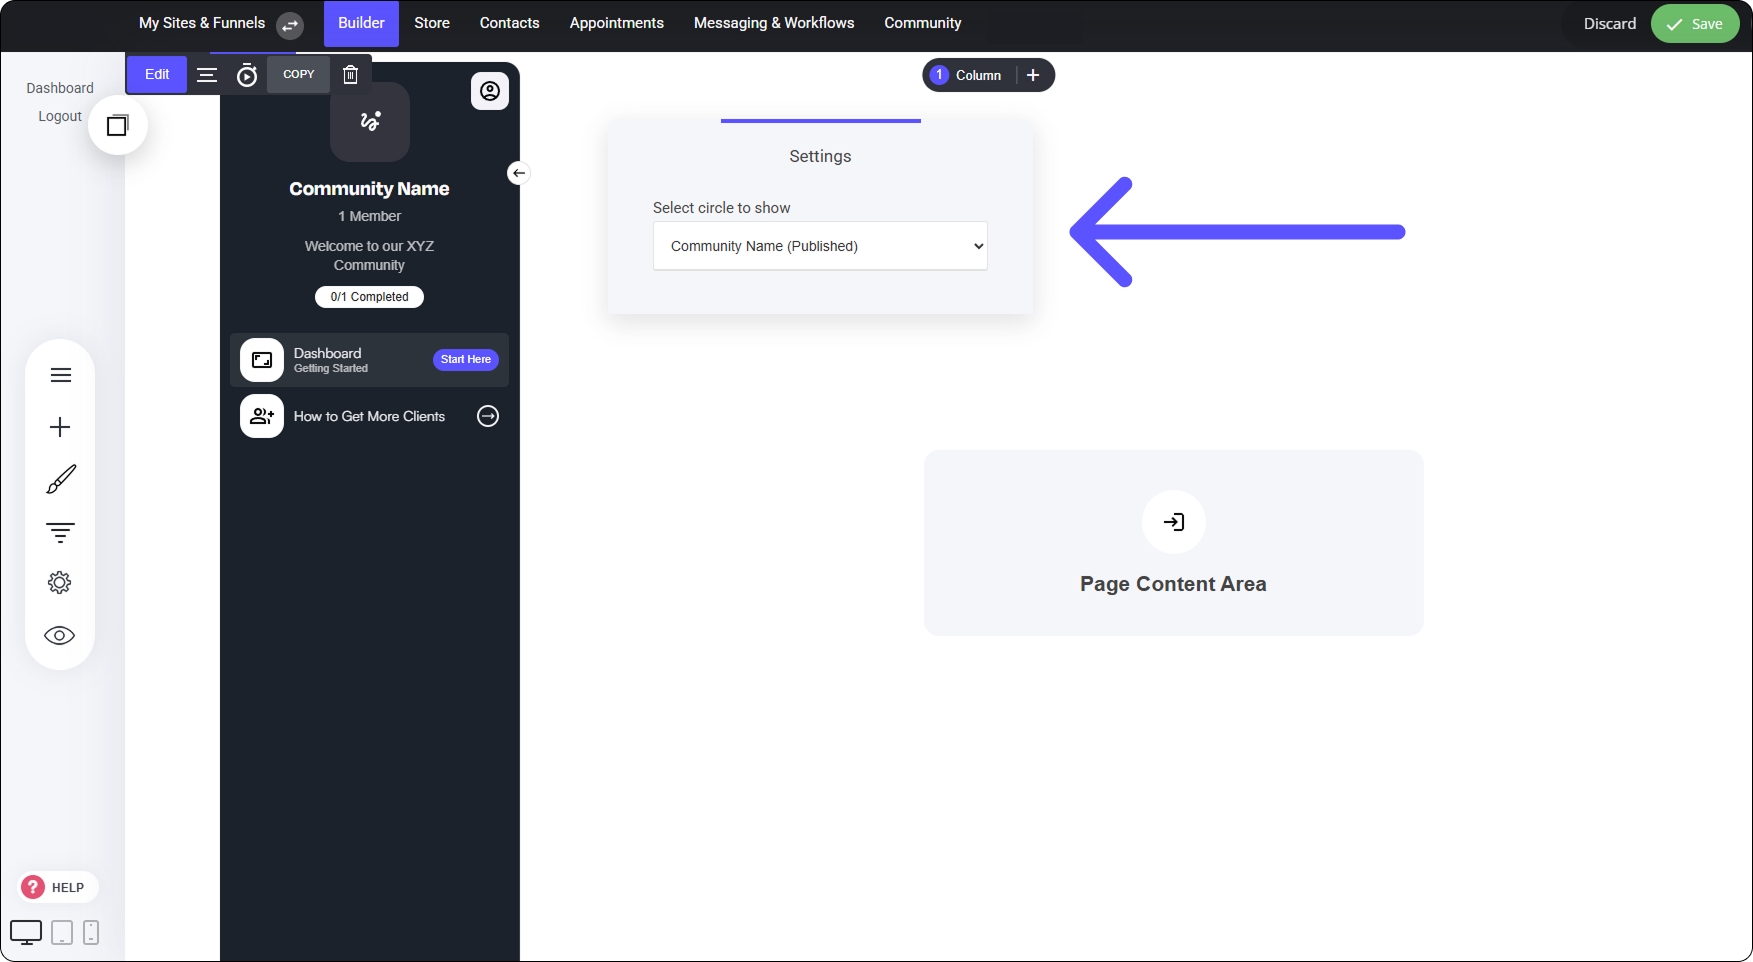The image size is (1753, 962).
Task: Add a column with the plus button
Action: click(1033, 75)
